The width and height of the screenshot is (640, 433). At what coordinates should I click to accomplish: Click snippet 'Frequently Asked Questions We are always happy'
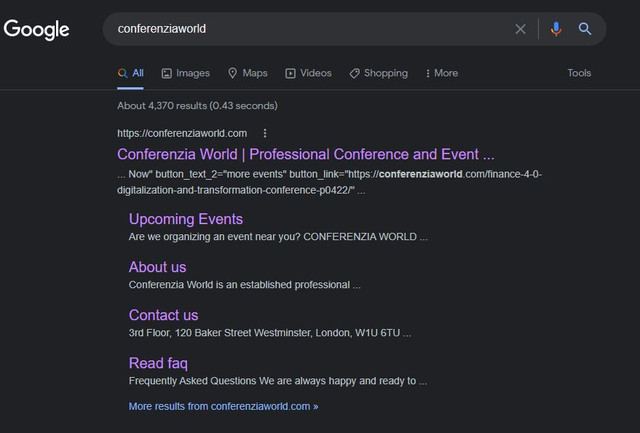(x=278, y=381)
